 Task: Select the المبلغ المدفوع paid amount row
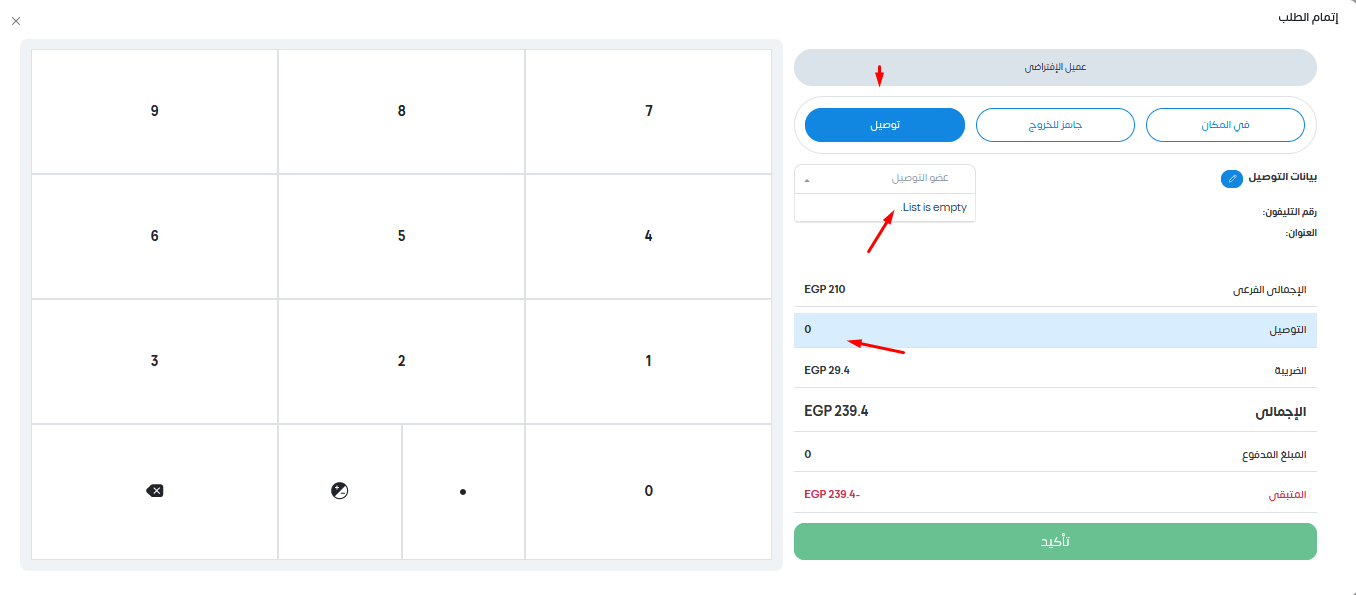coord(1055,454)
